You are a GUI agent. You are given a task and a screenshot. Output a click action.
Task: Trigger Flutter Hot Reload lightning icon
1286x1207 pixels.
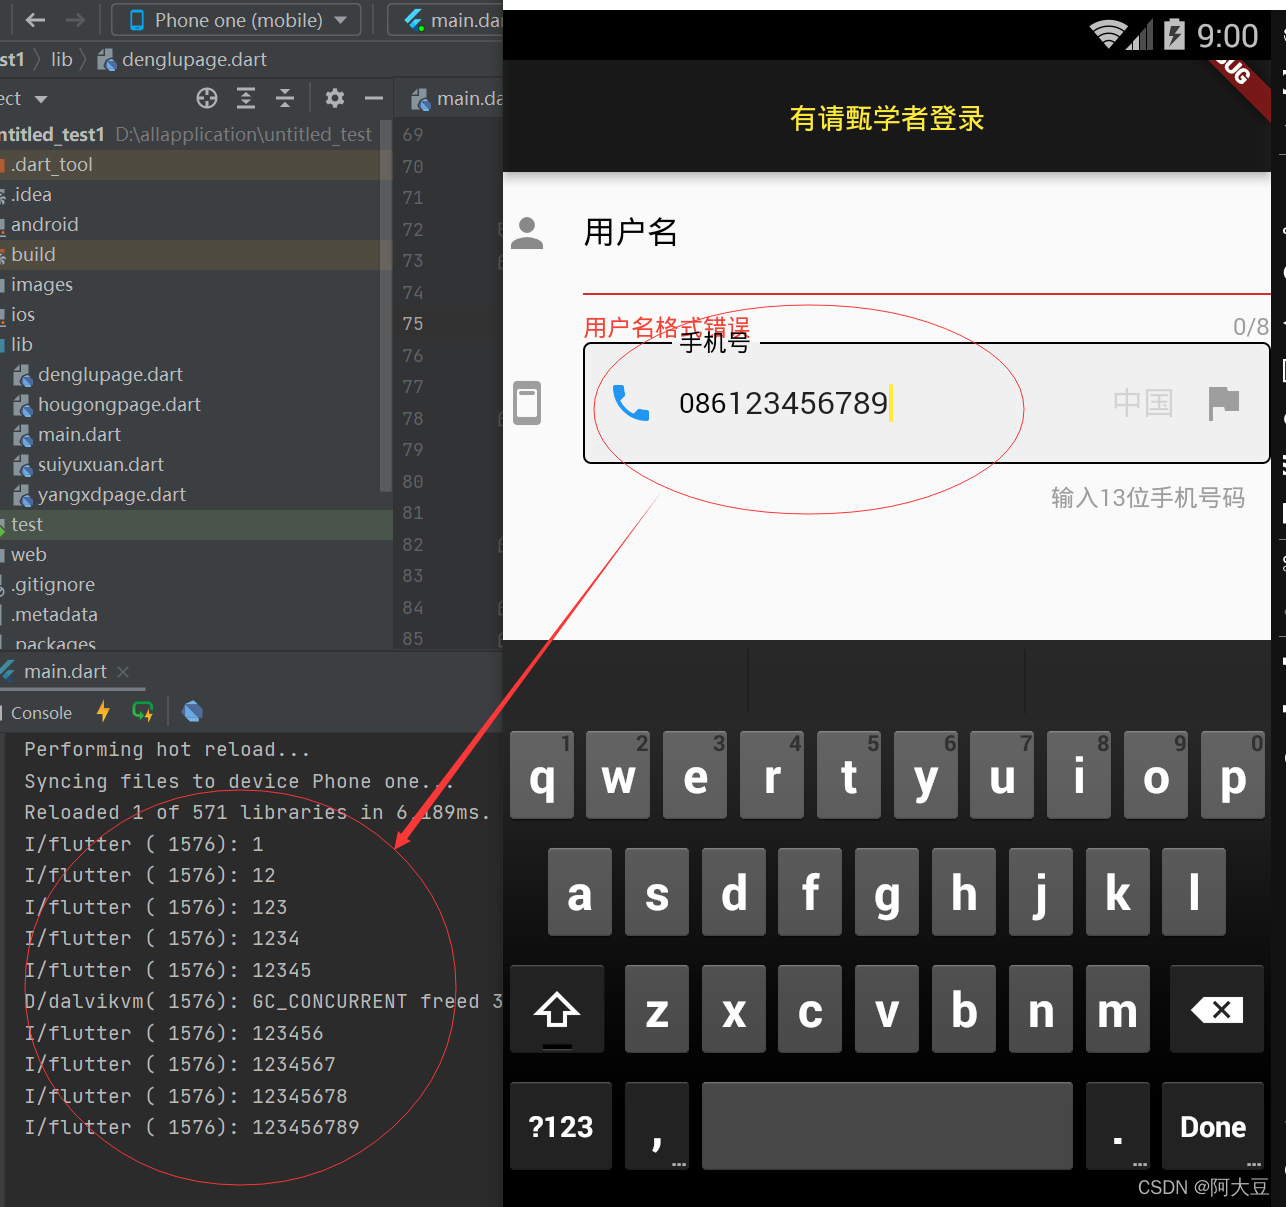point(103,711)
